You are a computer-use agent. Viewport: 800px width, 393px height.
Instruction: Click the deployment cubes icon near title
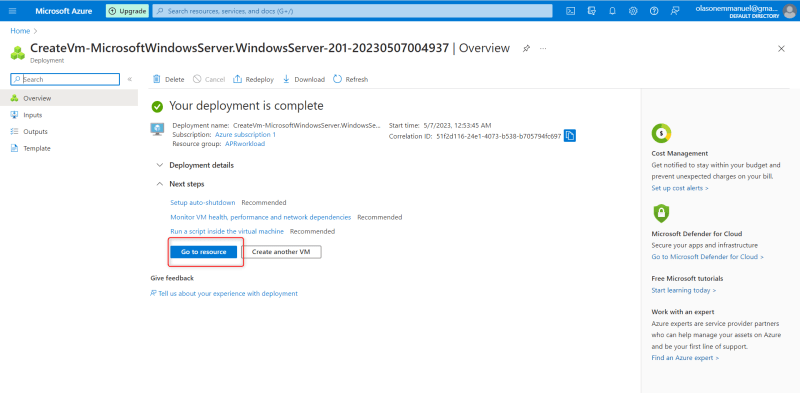tap(17, 53)
